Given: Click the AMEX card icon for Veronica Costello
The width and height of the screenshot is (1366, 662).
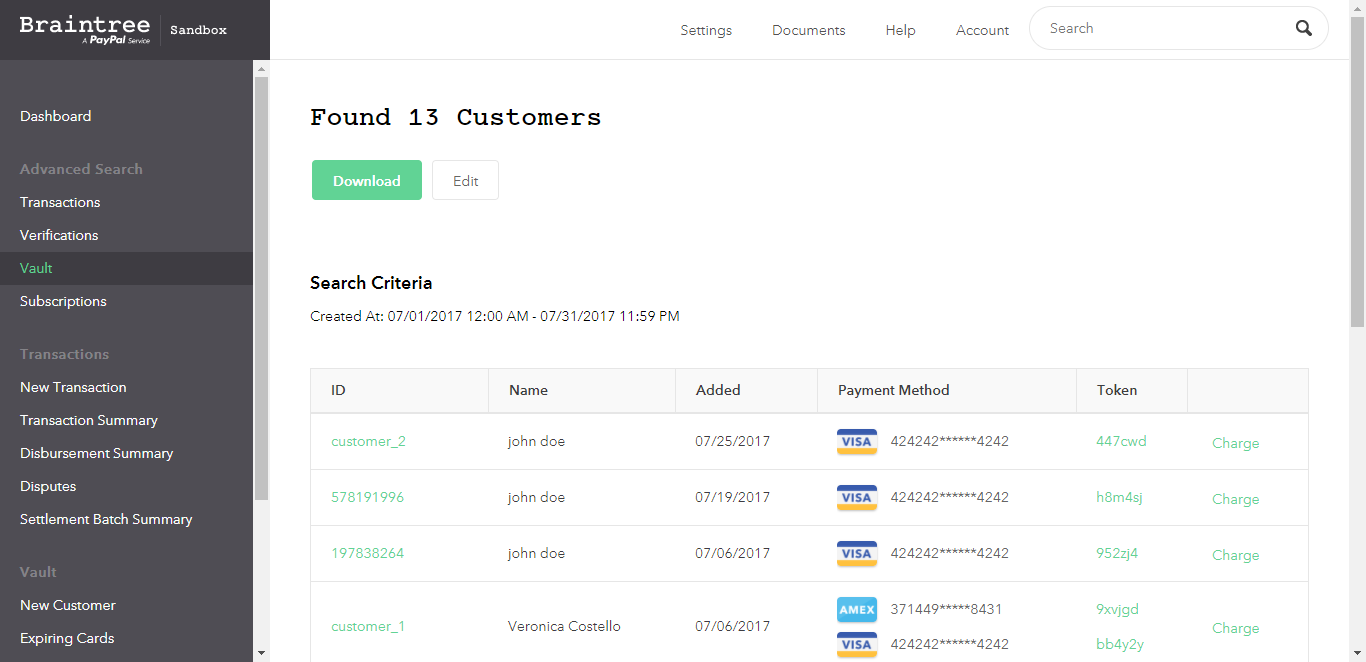Looking at the screenshot, I should coord(856,610).
